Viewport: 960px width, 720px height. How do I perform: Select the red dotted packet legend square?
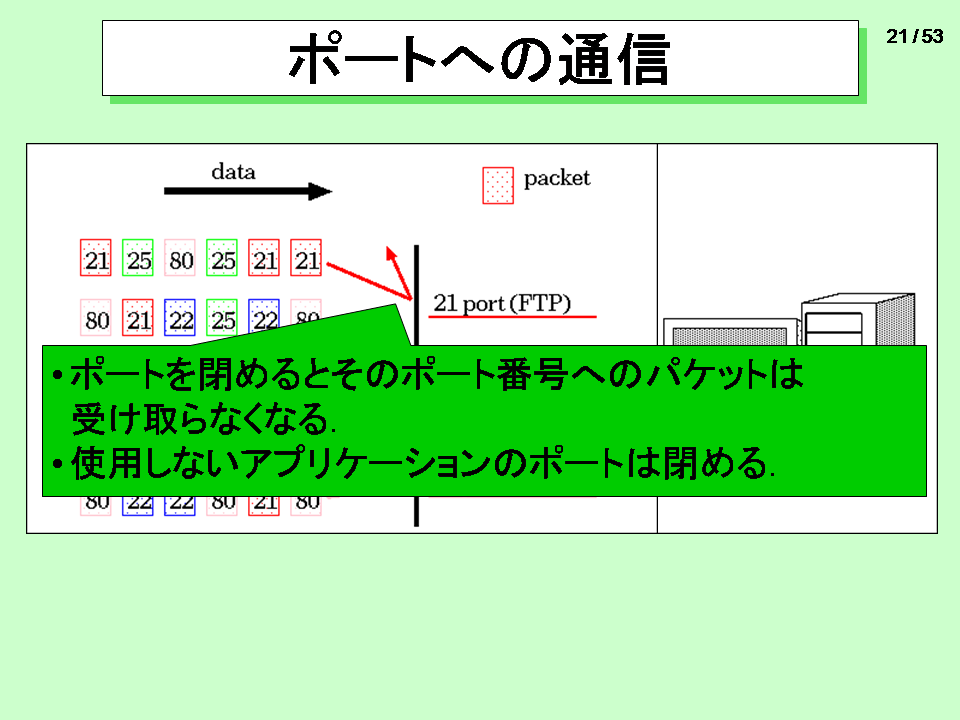point(498,185)
